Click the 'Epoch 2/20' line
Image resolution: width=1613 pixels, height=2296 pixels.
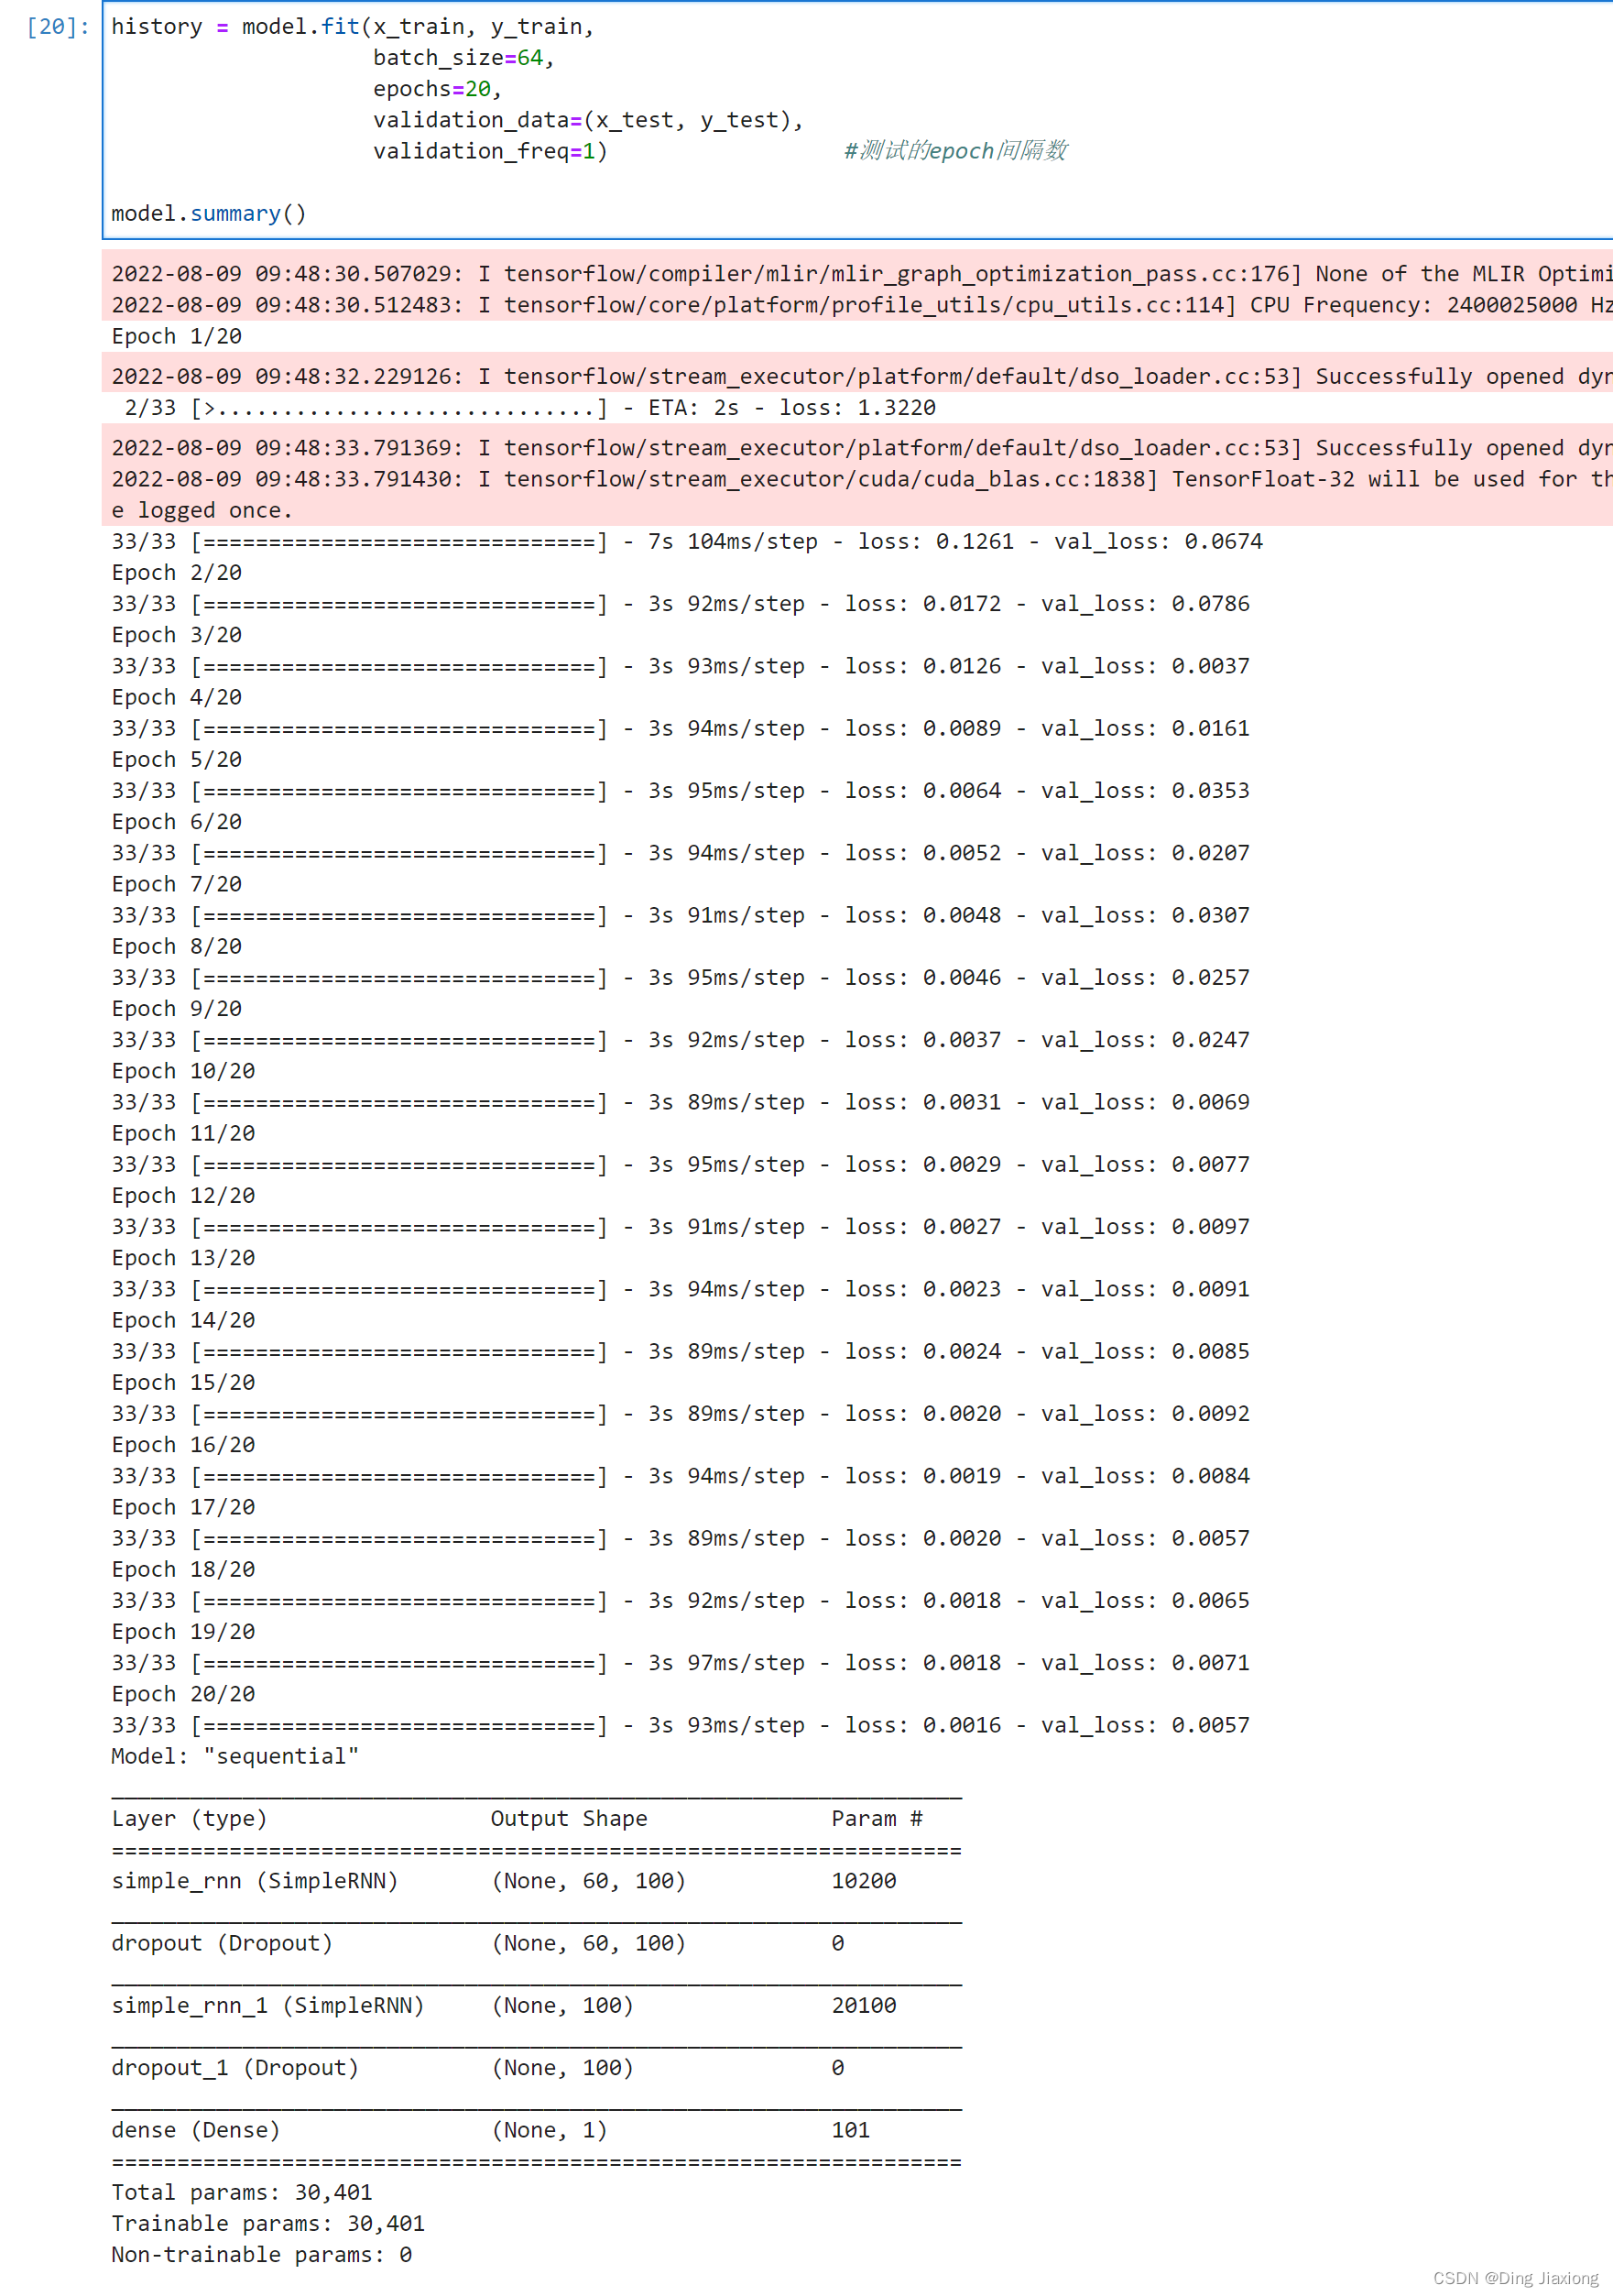(177, 573)
